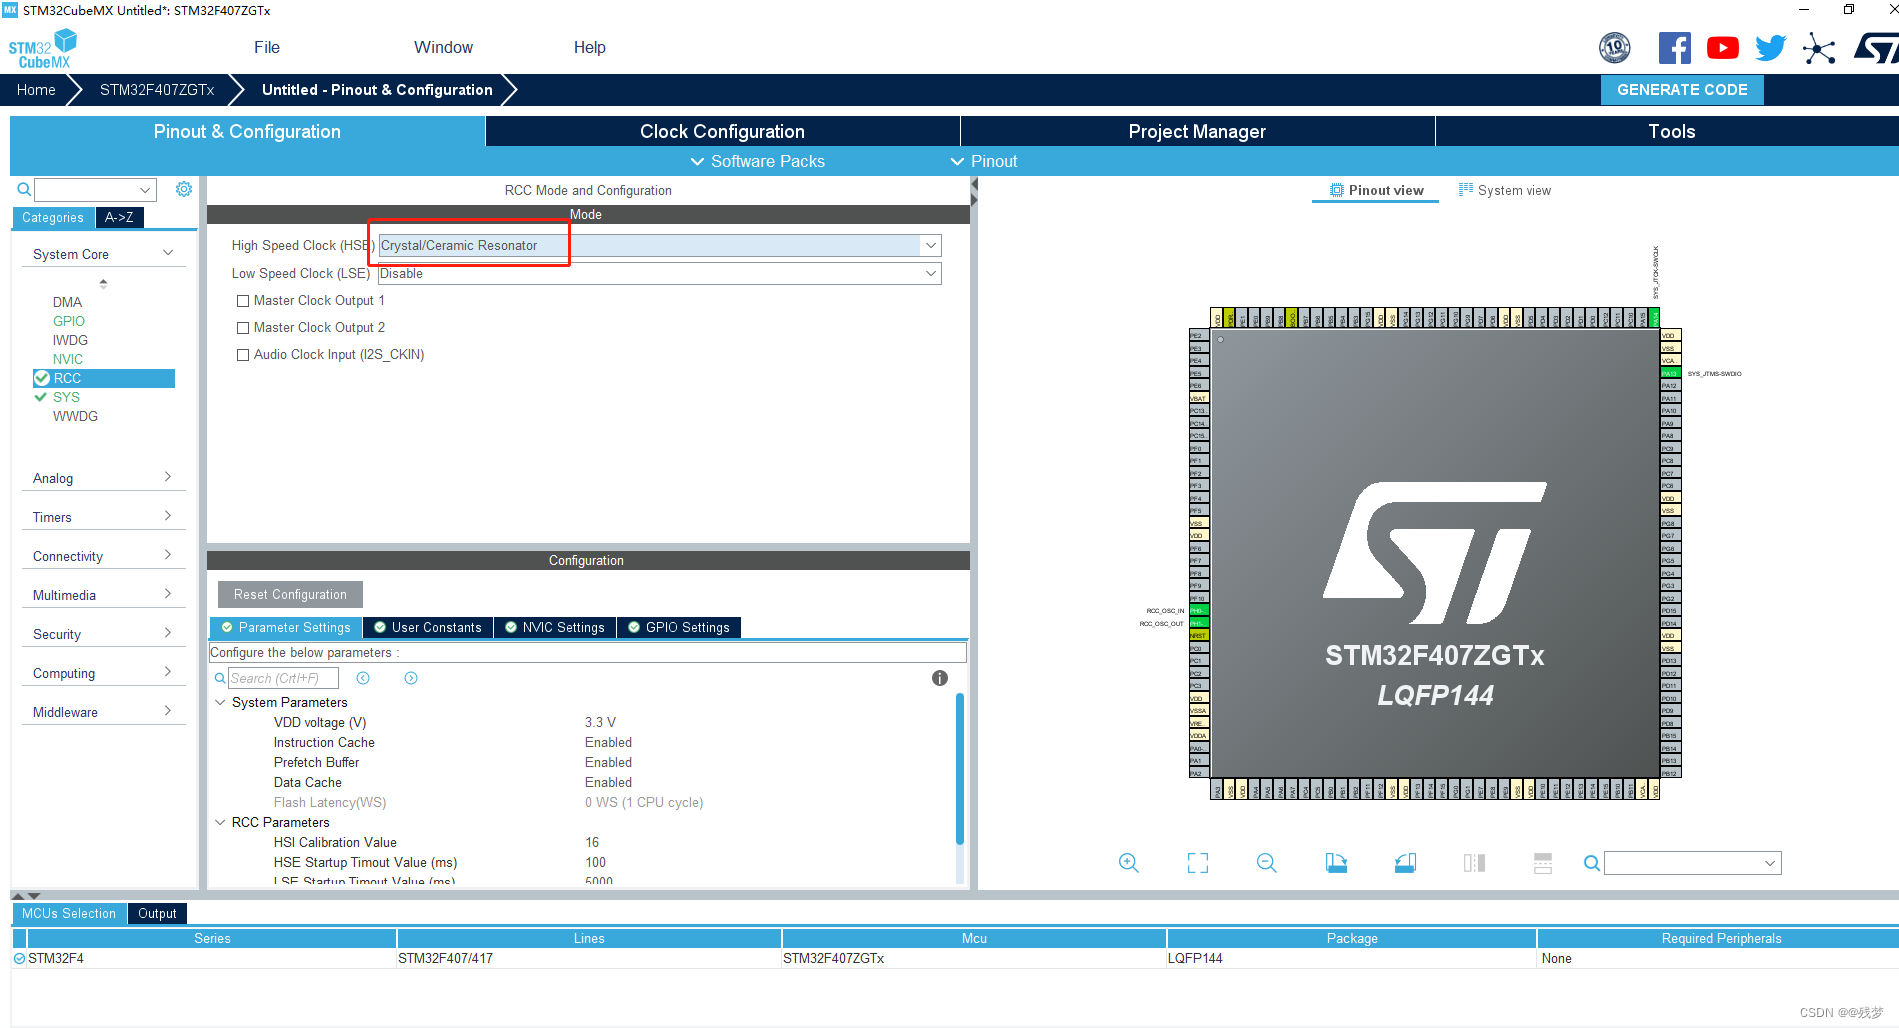
Task: Open the Twitter page icon
Action: tap(1770, 47)
